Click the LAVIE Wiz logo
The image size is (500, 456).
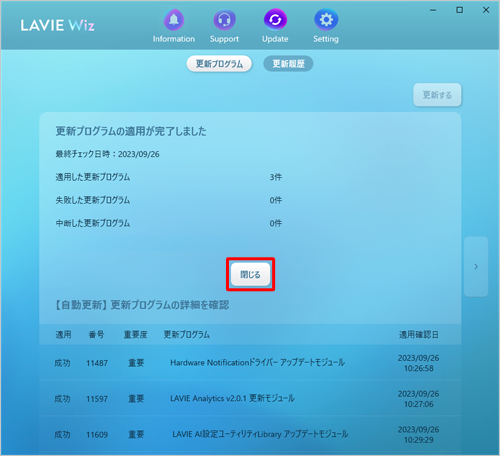click(x=57, y=25)
